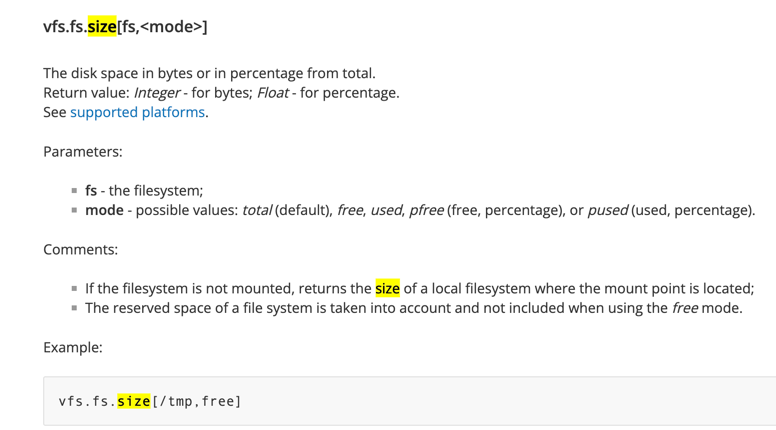Click '[/tmp,free]' text in the code block
Image resolution: width=776 pixels, height=430 pixels.
coord(196,401)
